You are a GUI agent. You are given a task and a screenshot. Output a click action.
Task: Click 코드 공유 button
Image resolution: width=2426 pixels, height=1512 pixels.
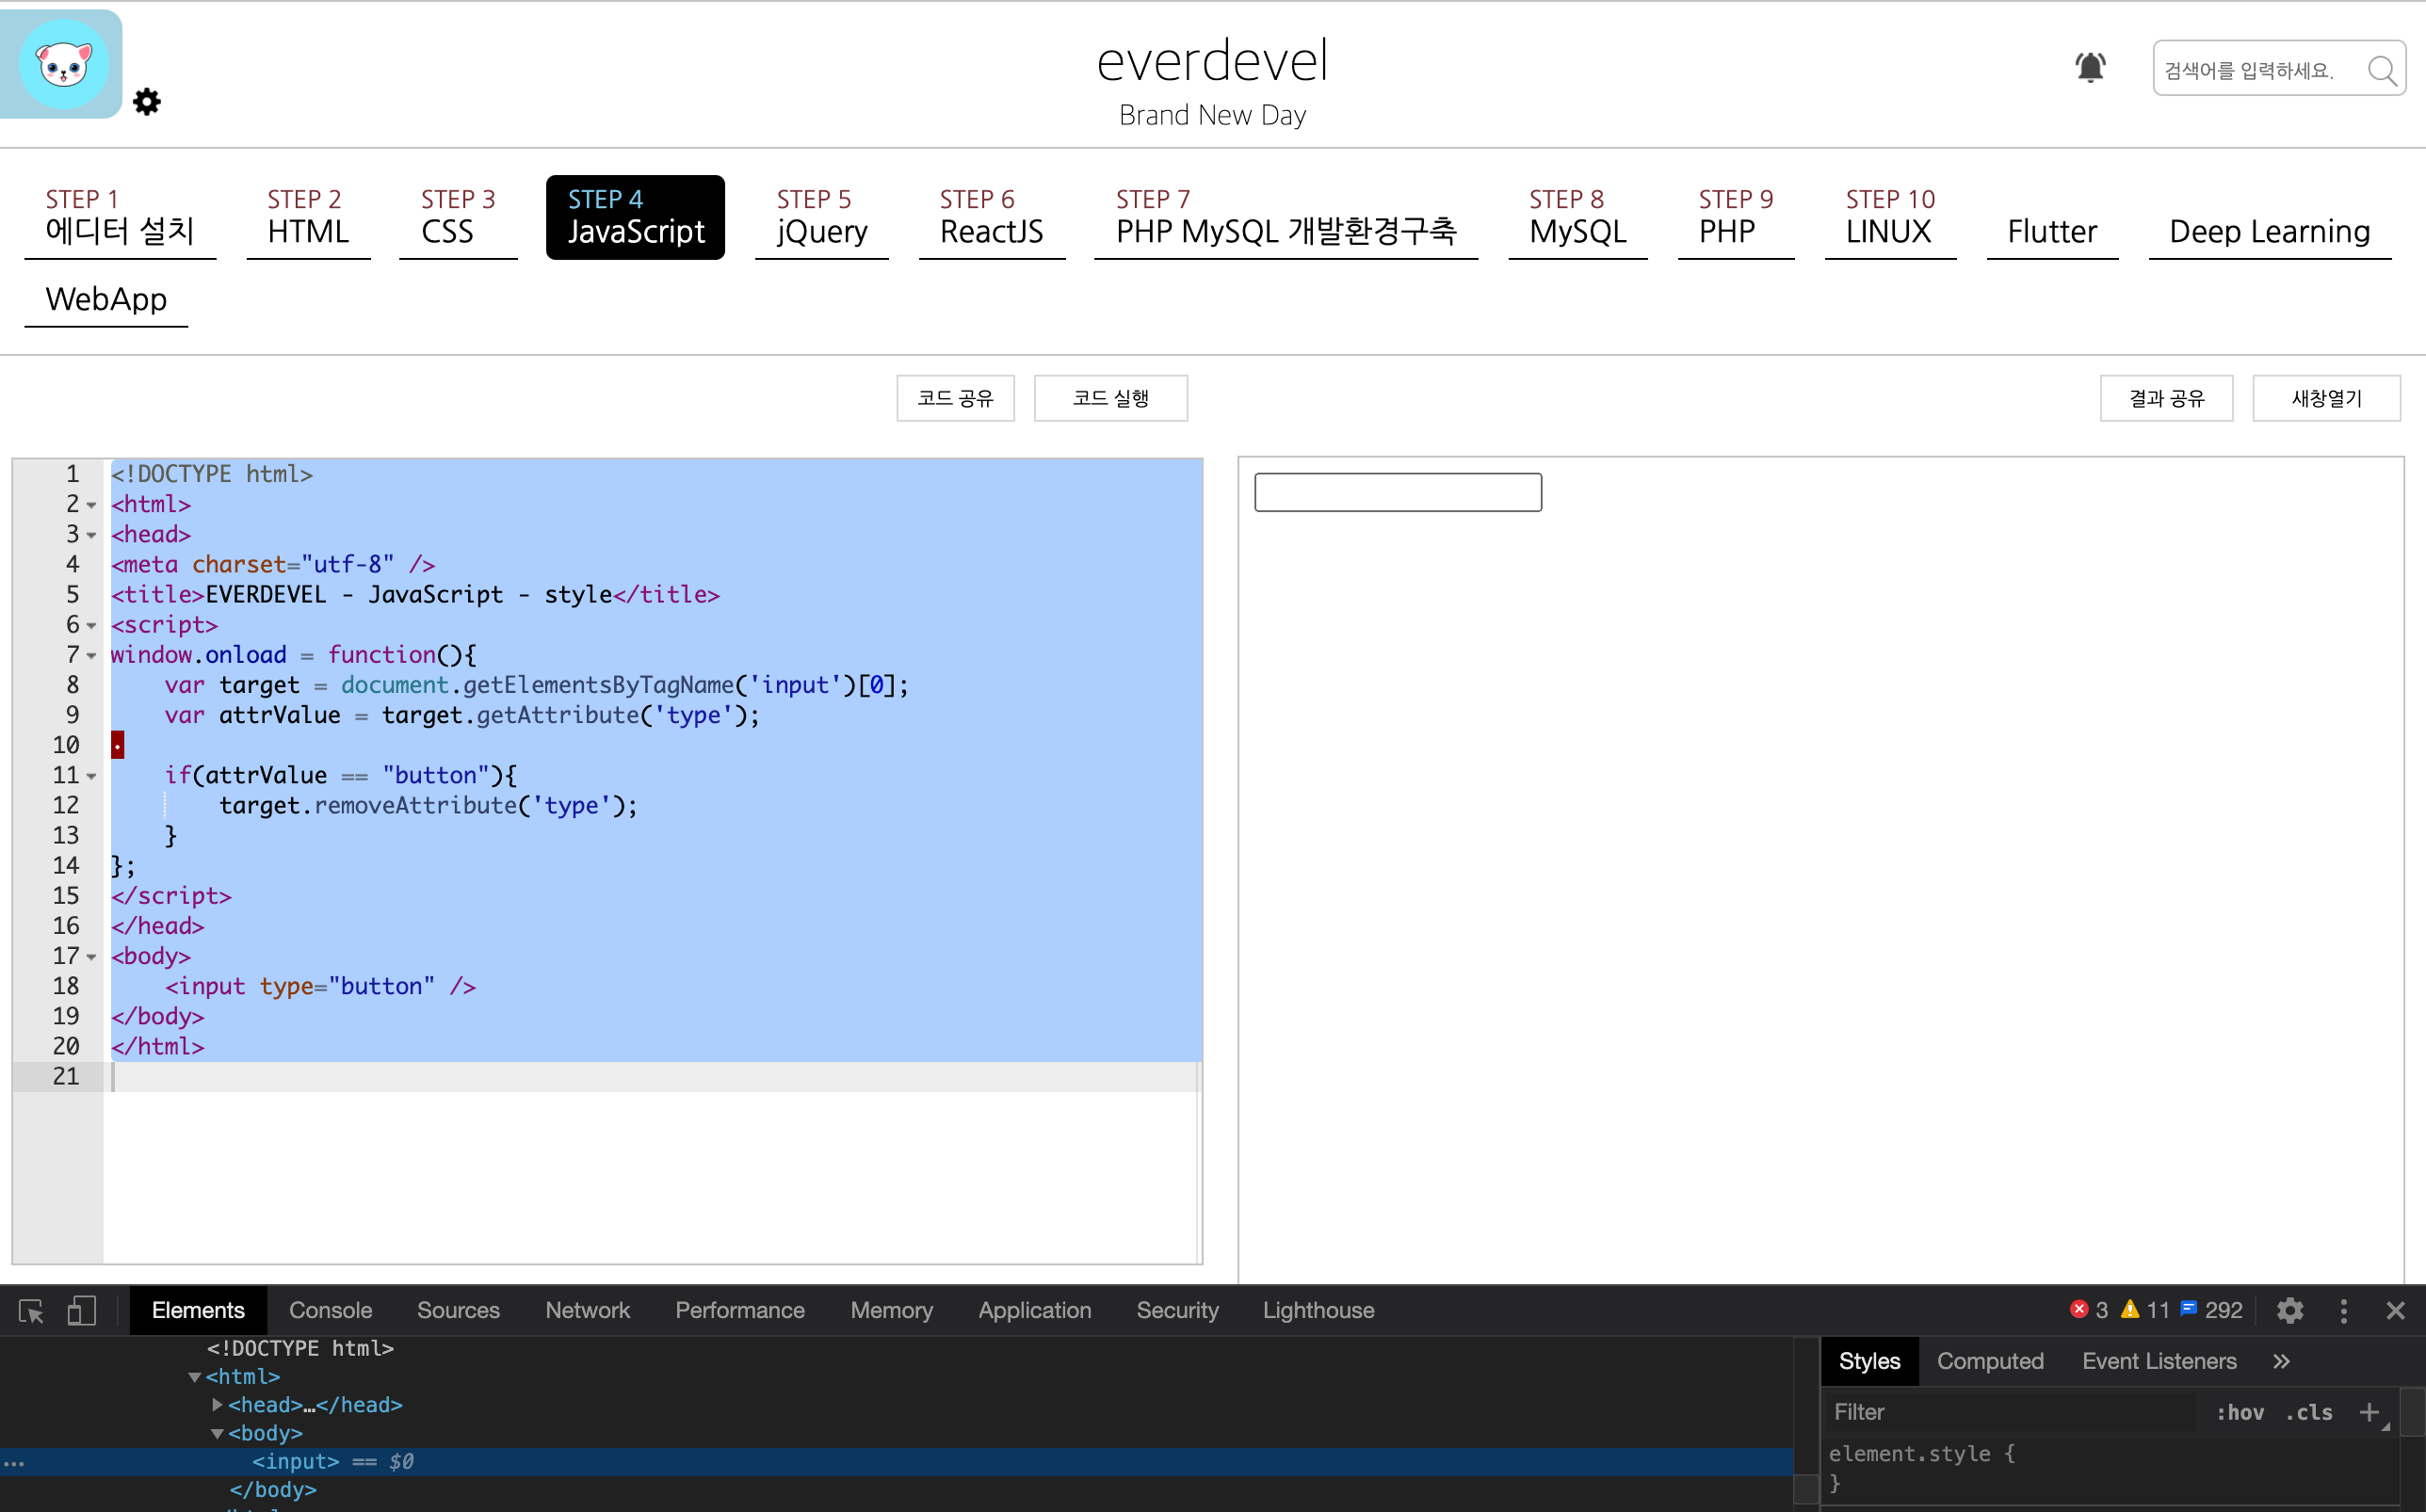955,398
